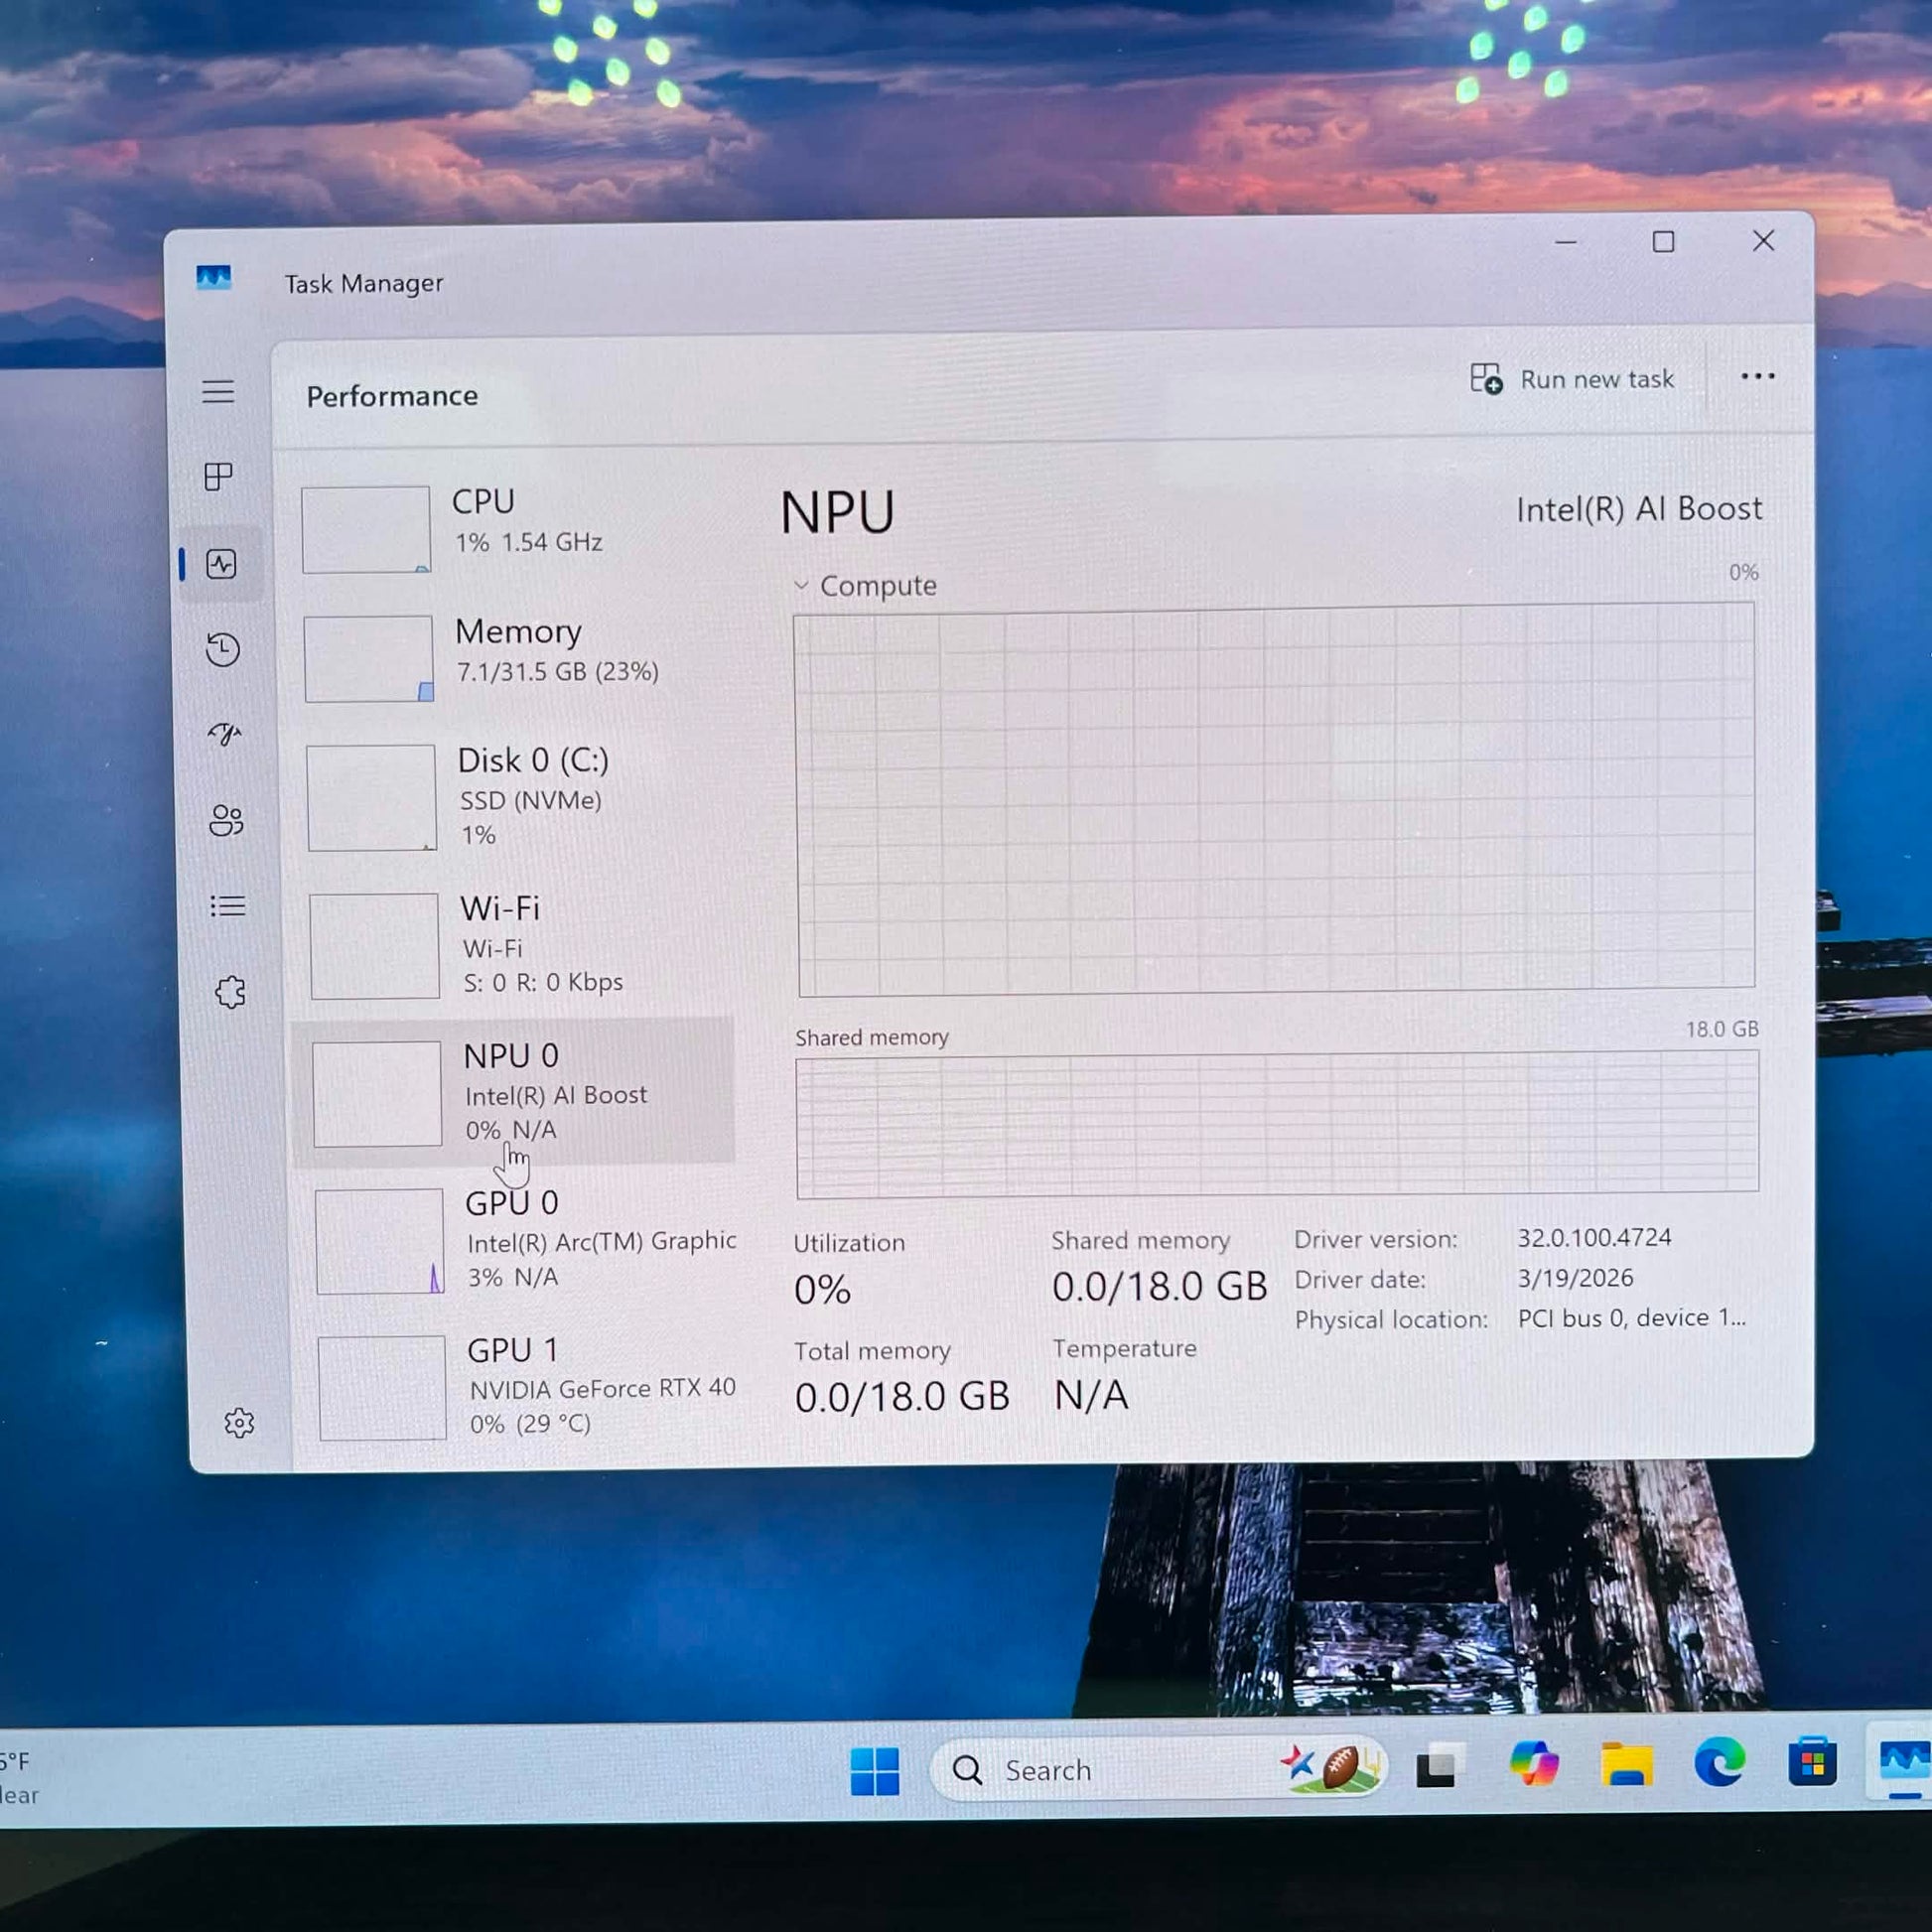The width and height of the screenshot is (1932, 1932).
Task: Open the Details list icon
Action: click(x=228, y=907)
